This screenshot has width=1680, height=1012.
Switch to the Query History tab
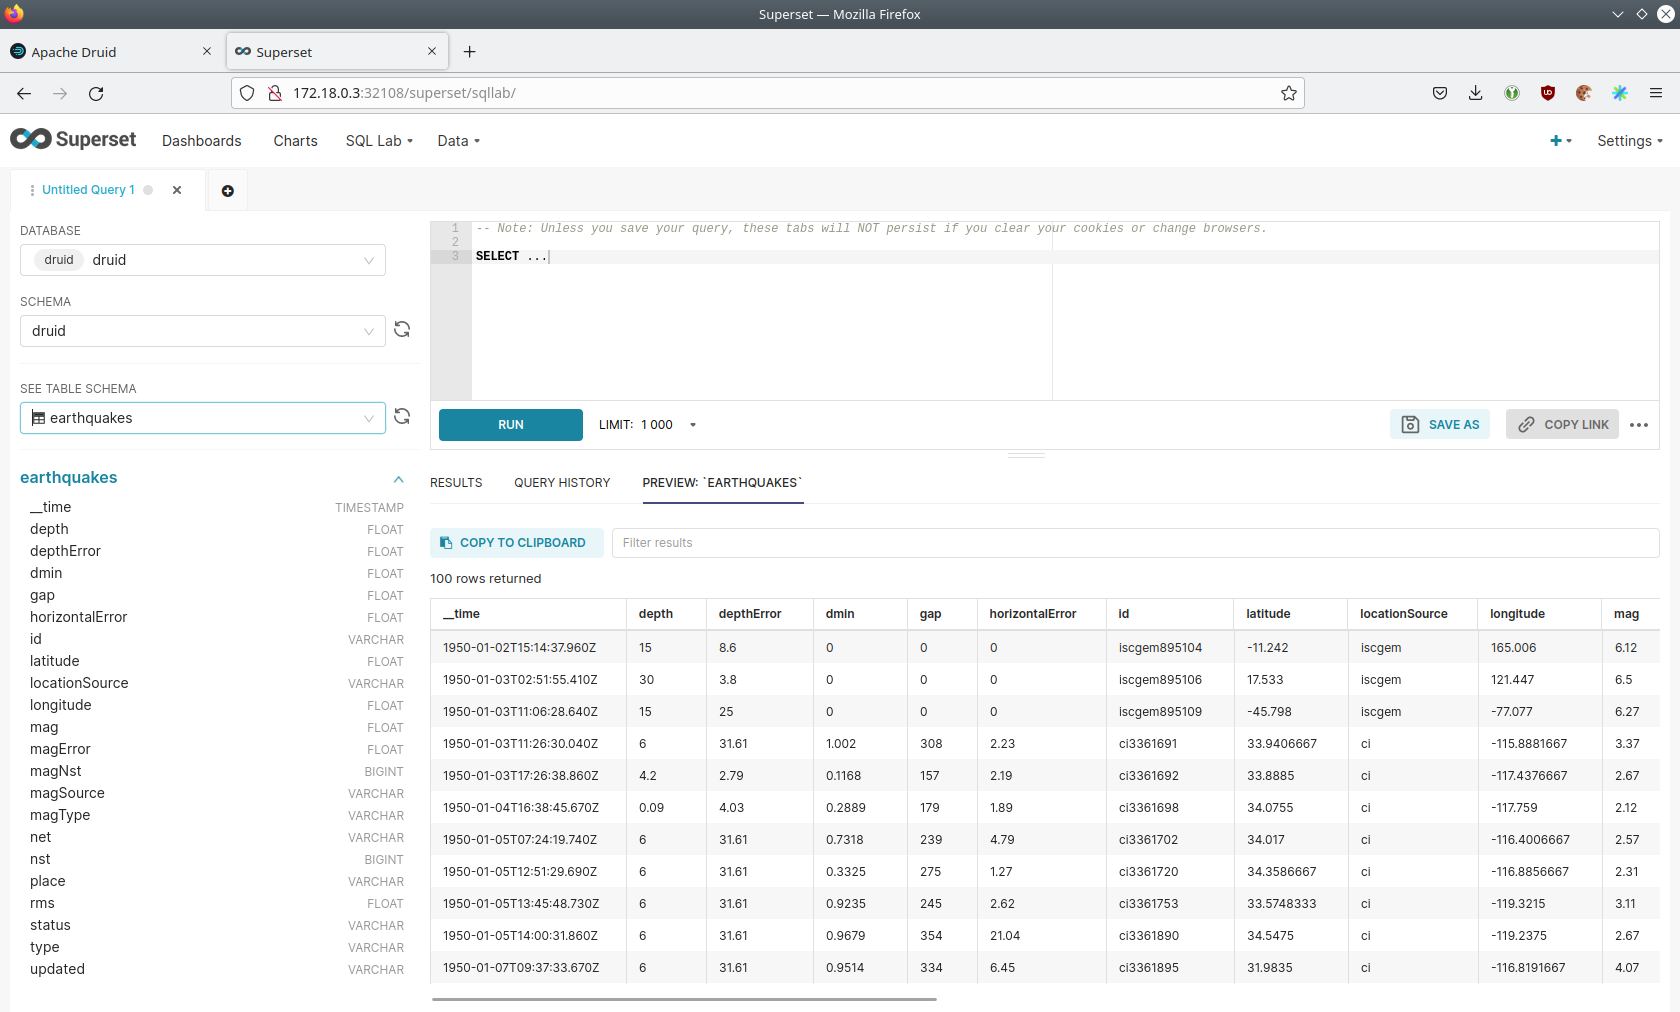(x=562, y=483)
